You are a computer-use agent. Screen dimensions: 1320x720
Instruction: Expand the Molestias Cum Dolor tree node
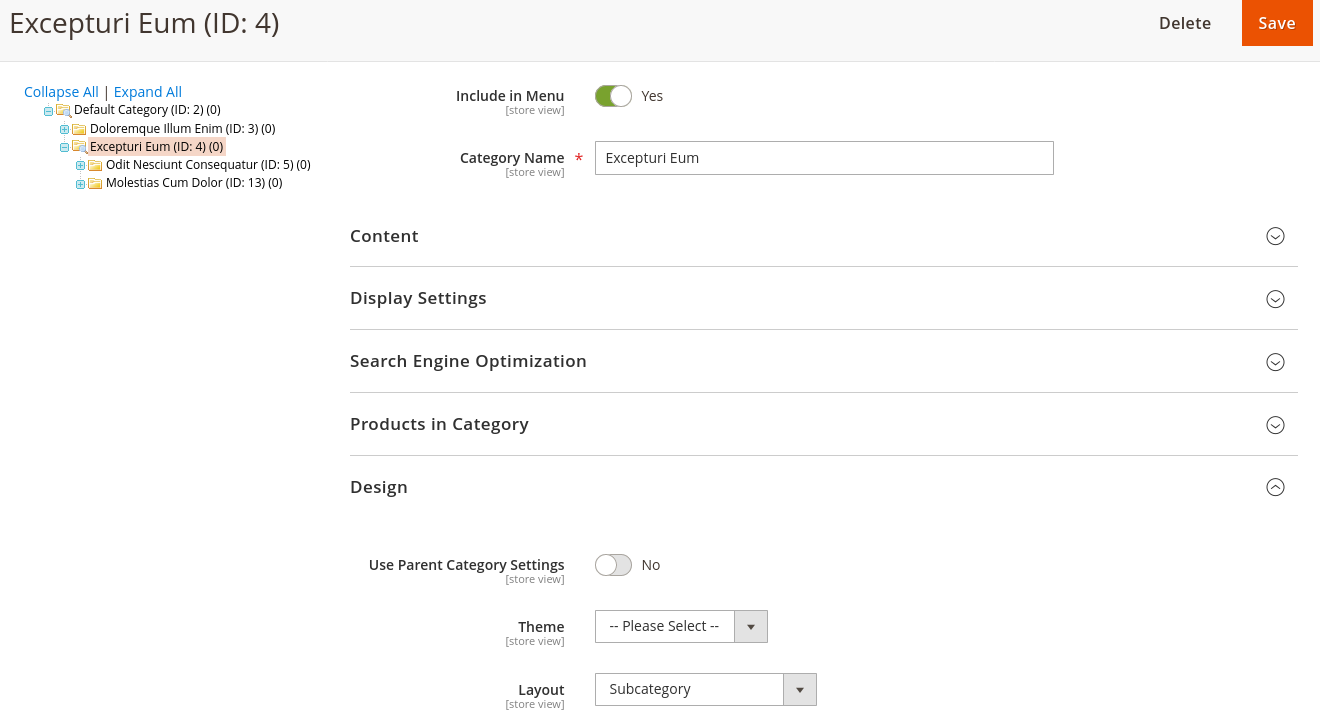point(81,184)
